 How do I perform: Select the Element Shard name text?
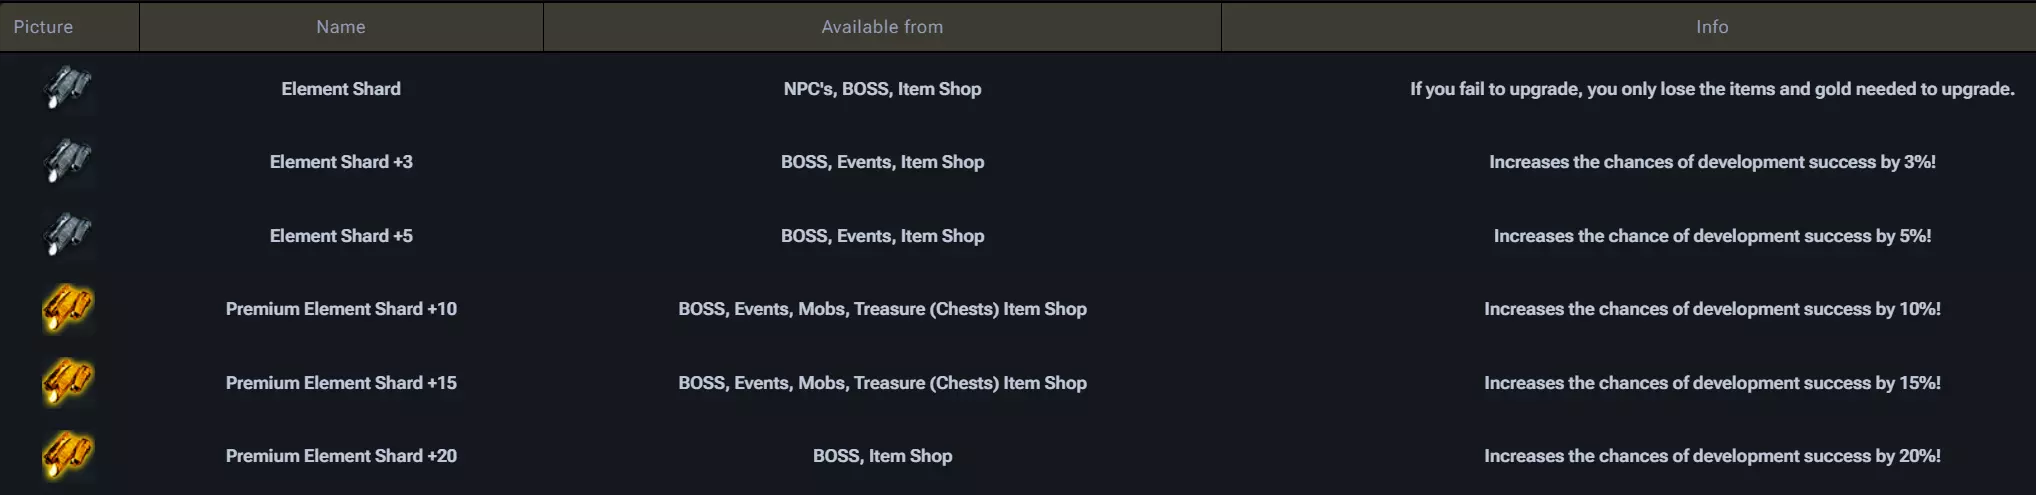(341, 89)
